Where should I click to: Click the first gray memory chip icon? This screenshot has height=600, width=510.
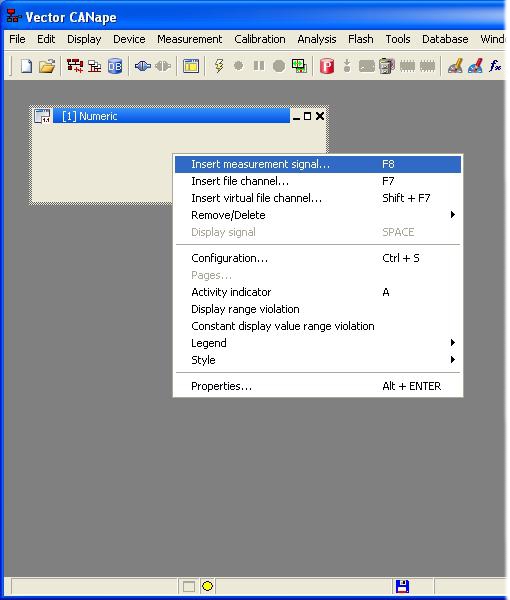pos(407,66)
